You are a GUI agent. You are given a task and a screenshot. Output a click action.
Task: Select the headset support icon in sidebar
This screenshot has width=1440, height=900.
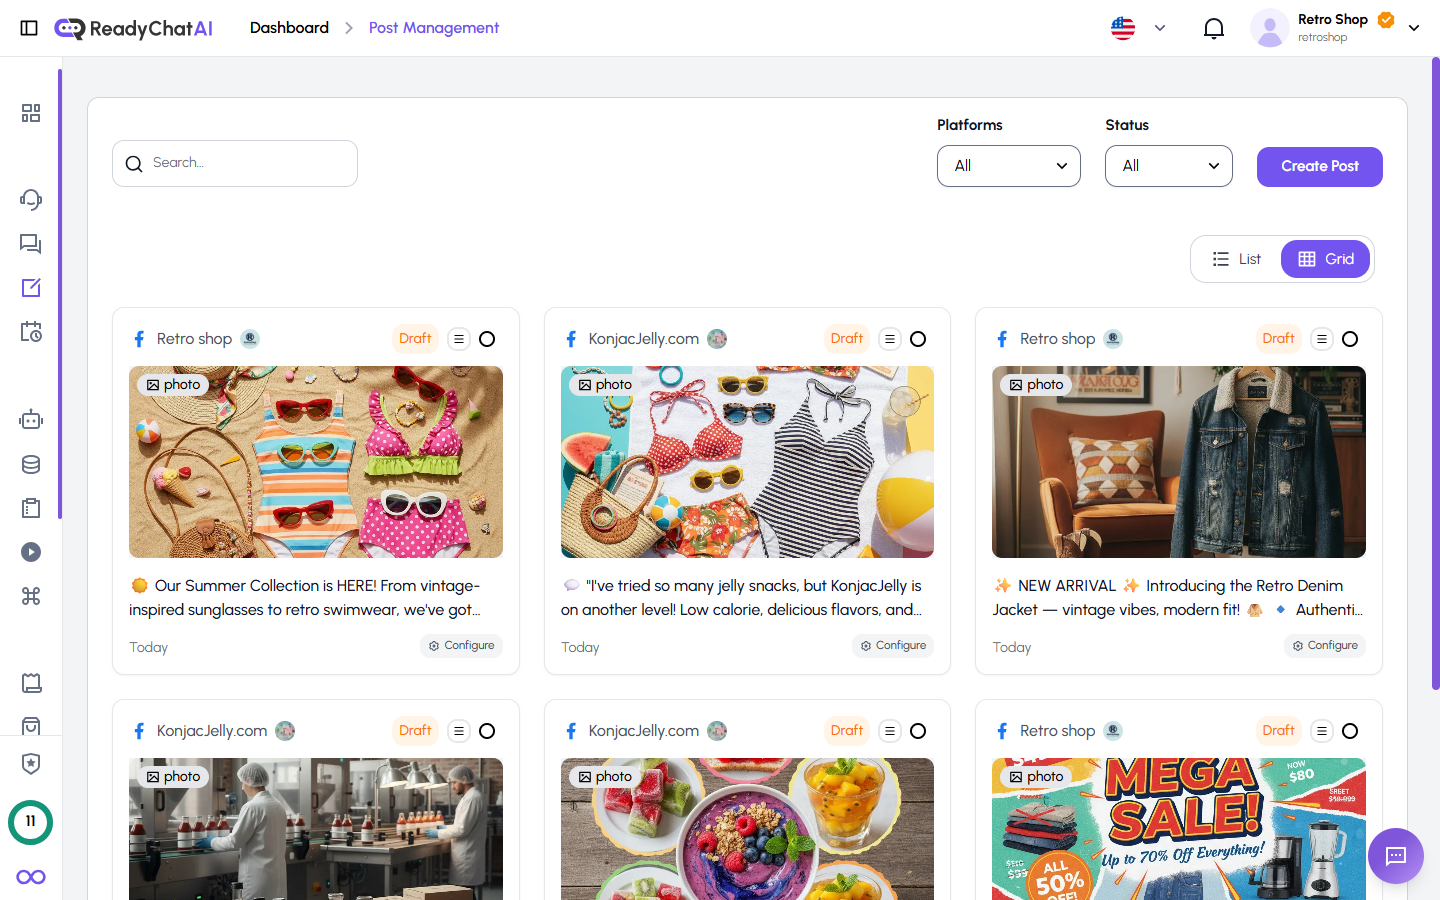(x=31, y=199)
